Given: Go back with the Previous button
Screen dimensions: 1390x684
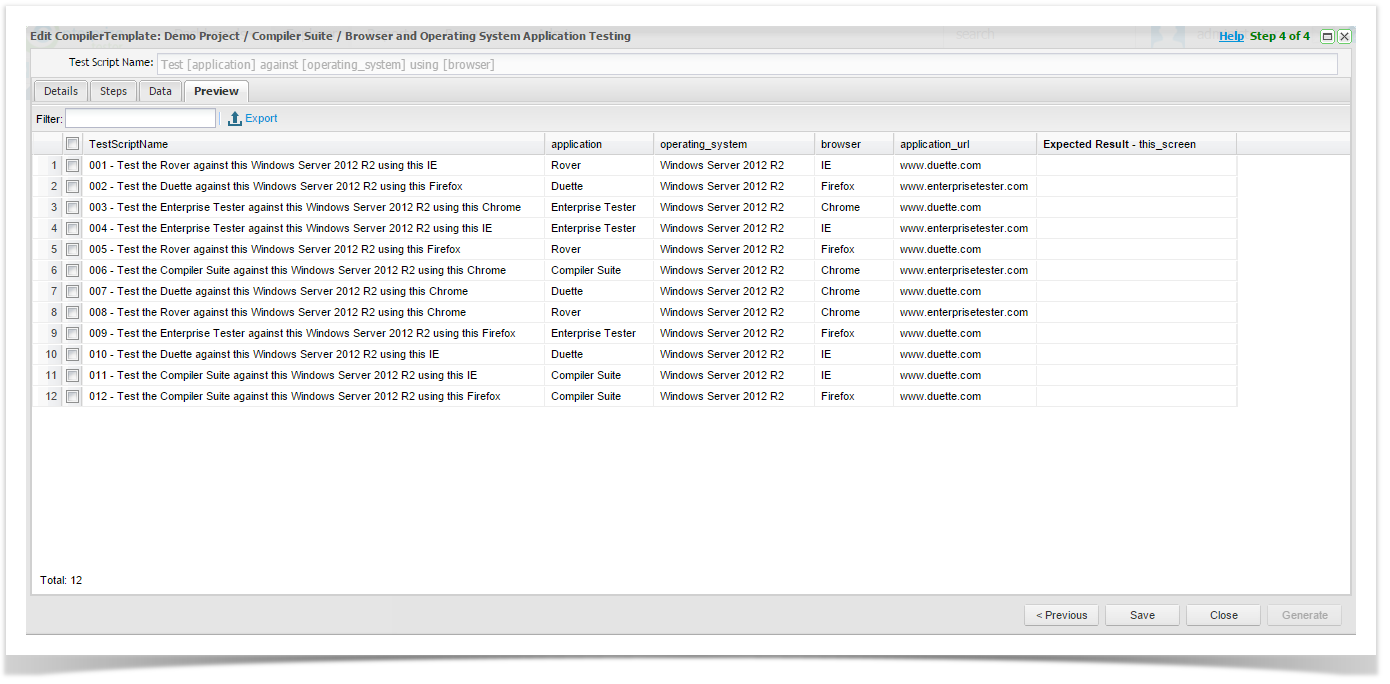Looking at the screenshot, I should tap(1061, 616).
